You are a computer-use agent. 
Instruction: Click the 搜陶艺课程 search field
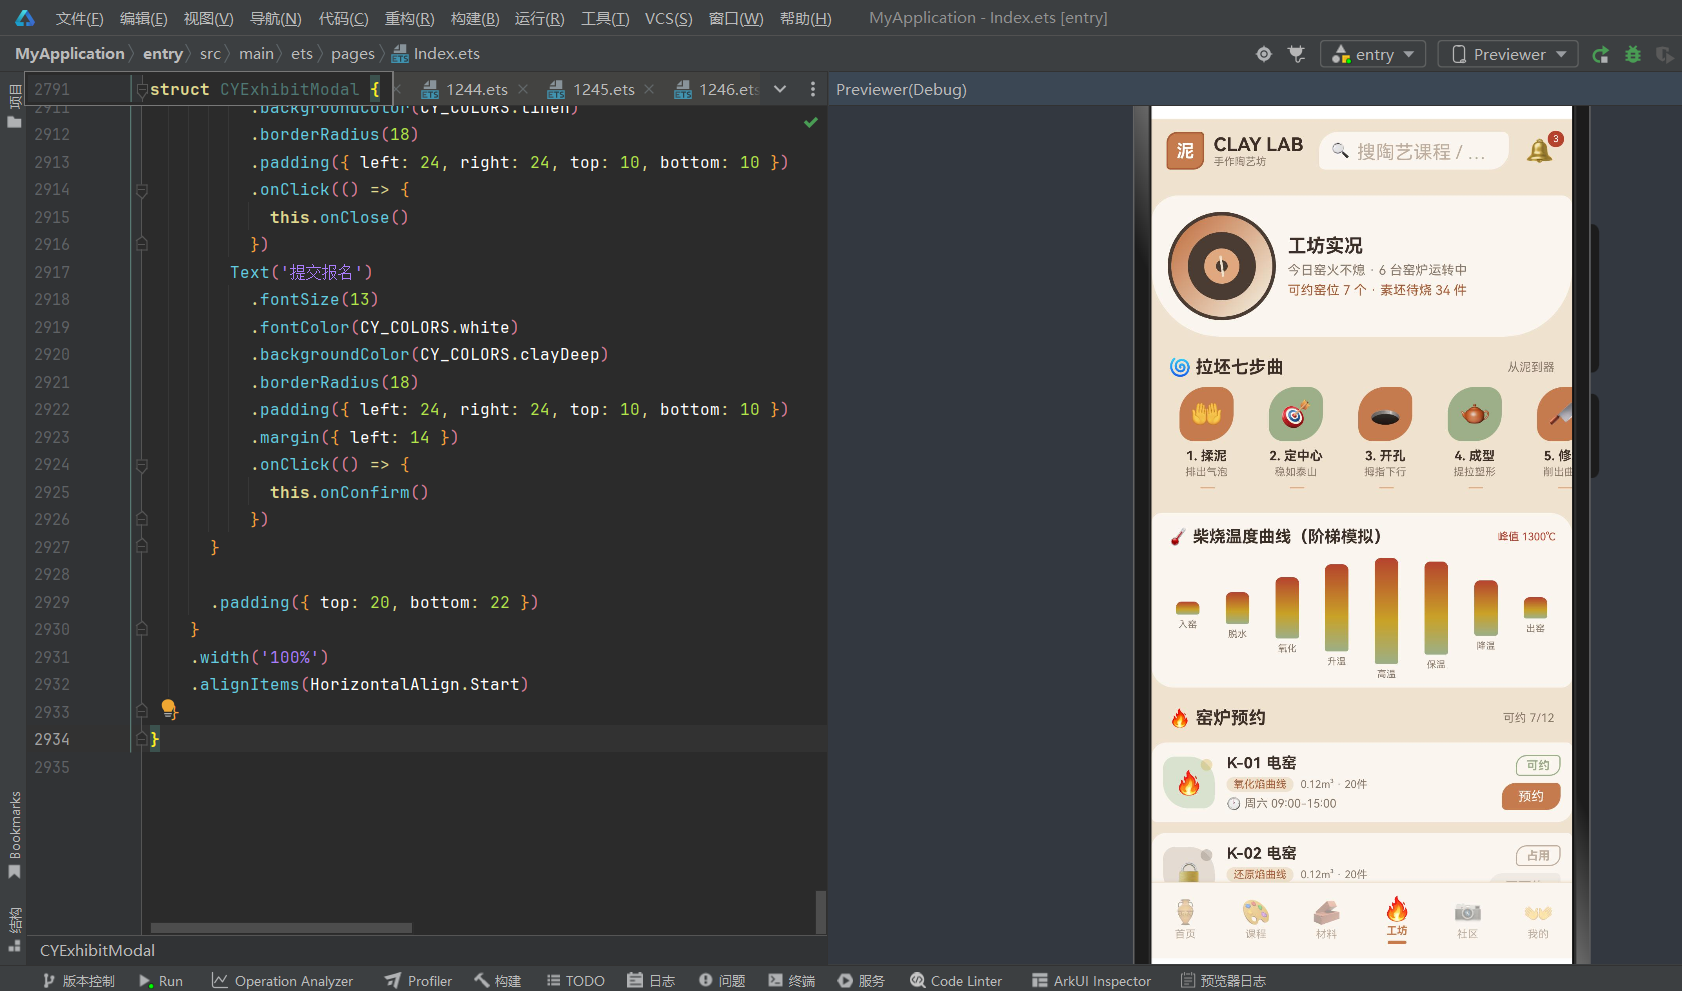point(1414,151)
